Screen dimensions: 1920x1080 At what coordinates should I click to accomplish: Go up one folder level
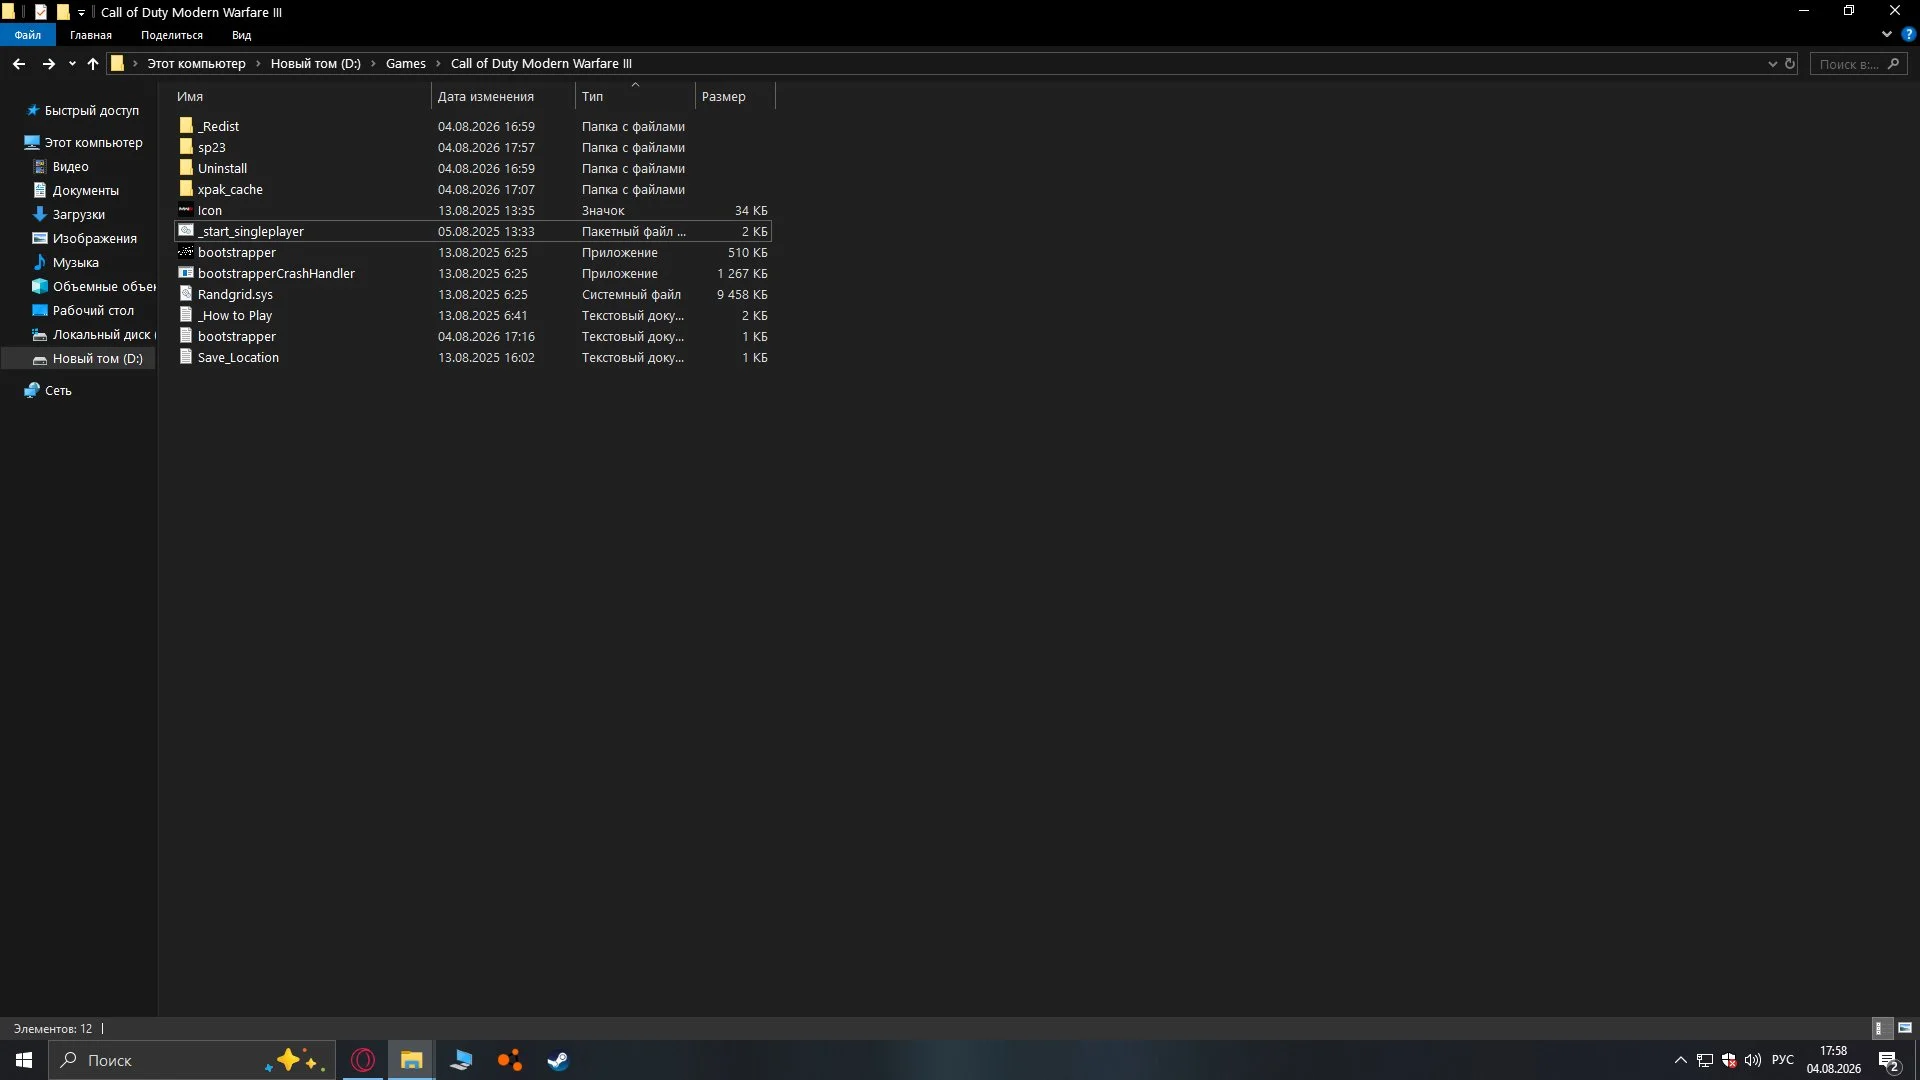[x=93, y=63]
